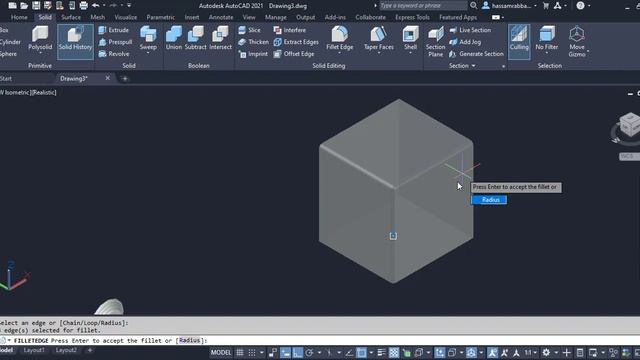Open the Visualize ribbon tab
640x360 pixels.
[x=126, y=17]
